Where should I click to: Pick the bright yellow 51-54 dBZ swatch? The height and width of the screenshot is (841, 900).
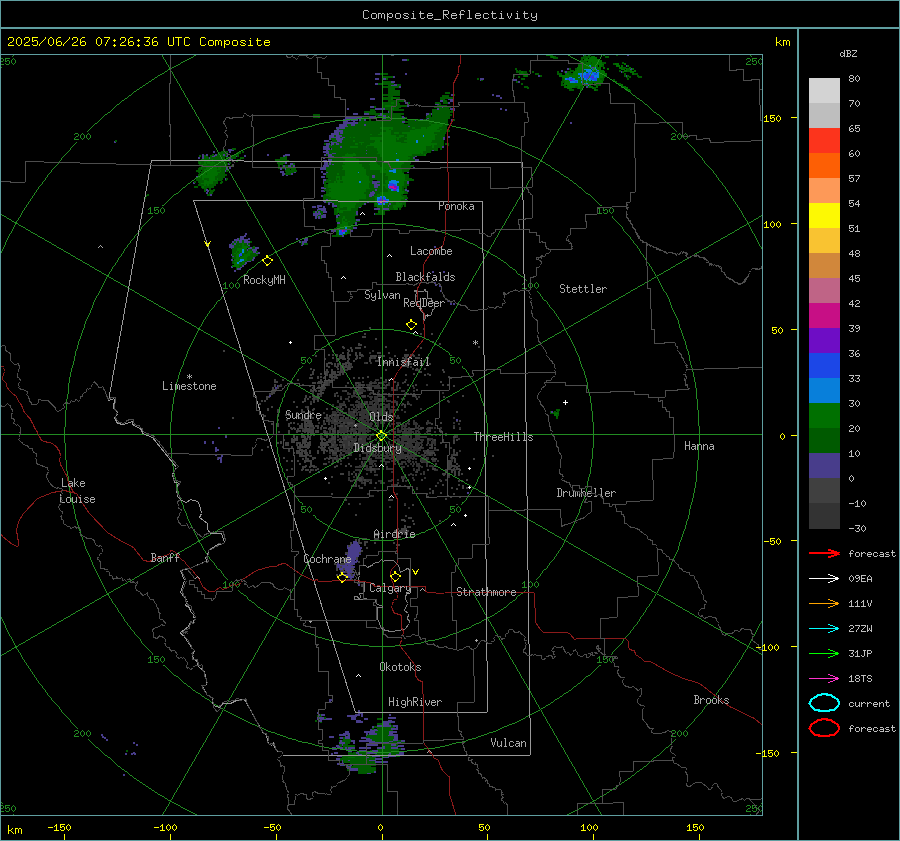point(824,216)
